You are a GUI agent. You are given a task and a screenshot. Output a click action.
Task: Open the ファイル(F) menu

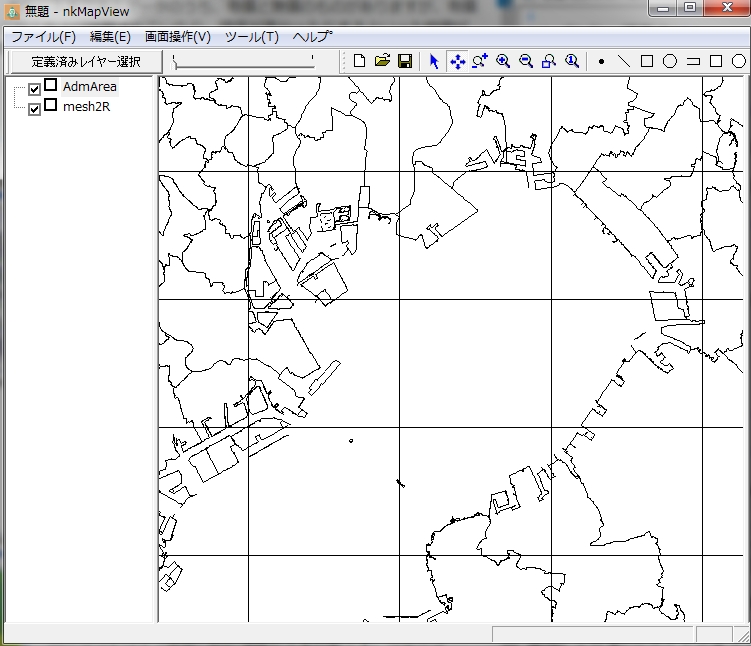pyautogui.click(x=43, y=37)
